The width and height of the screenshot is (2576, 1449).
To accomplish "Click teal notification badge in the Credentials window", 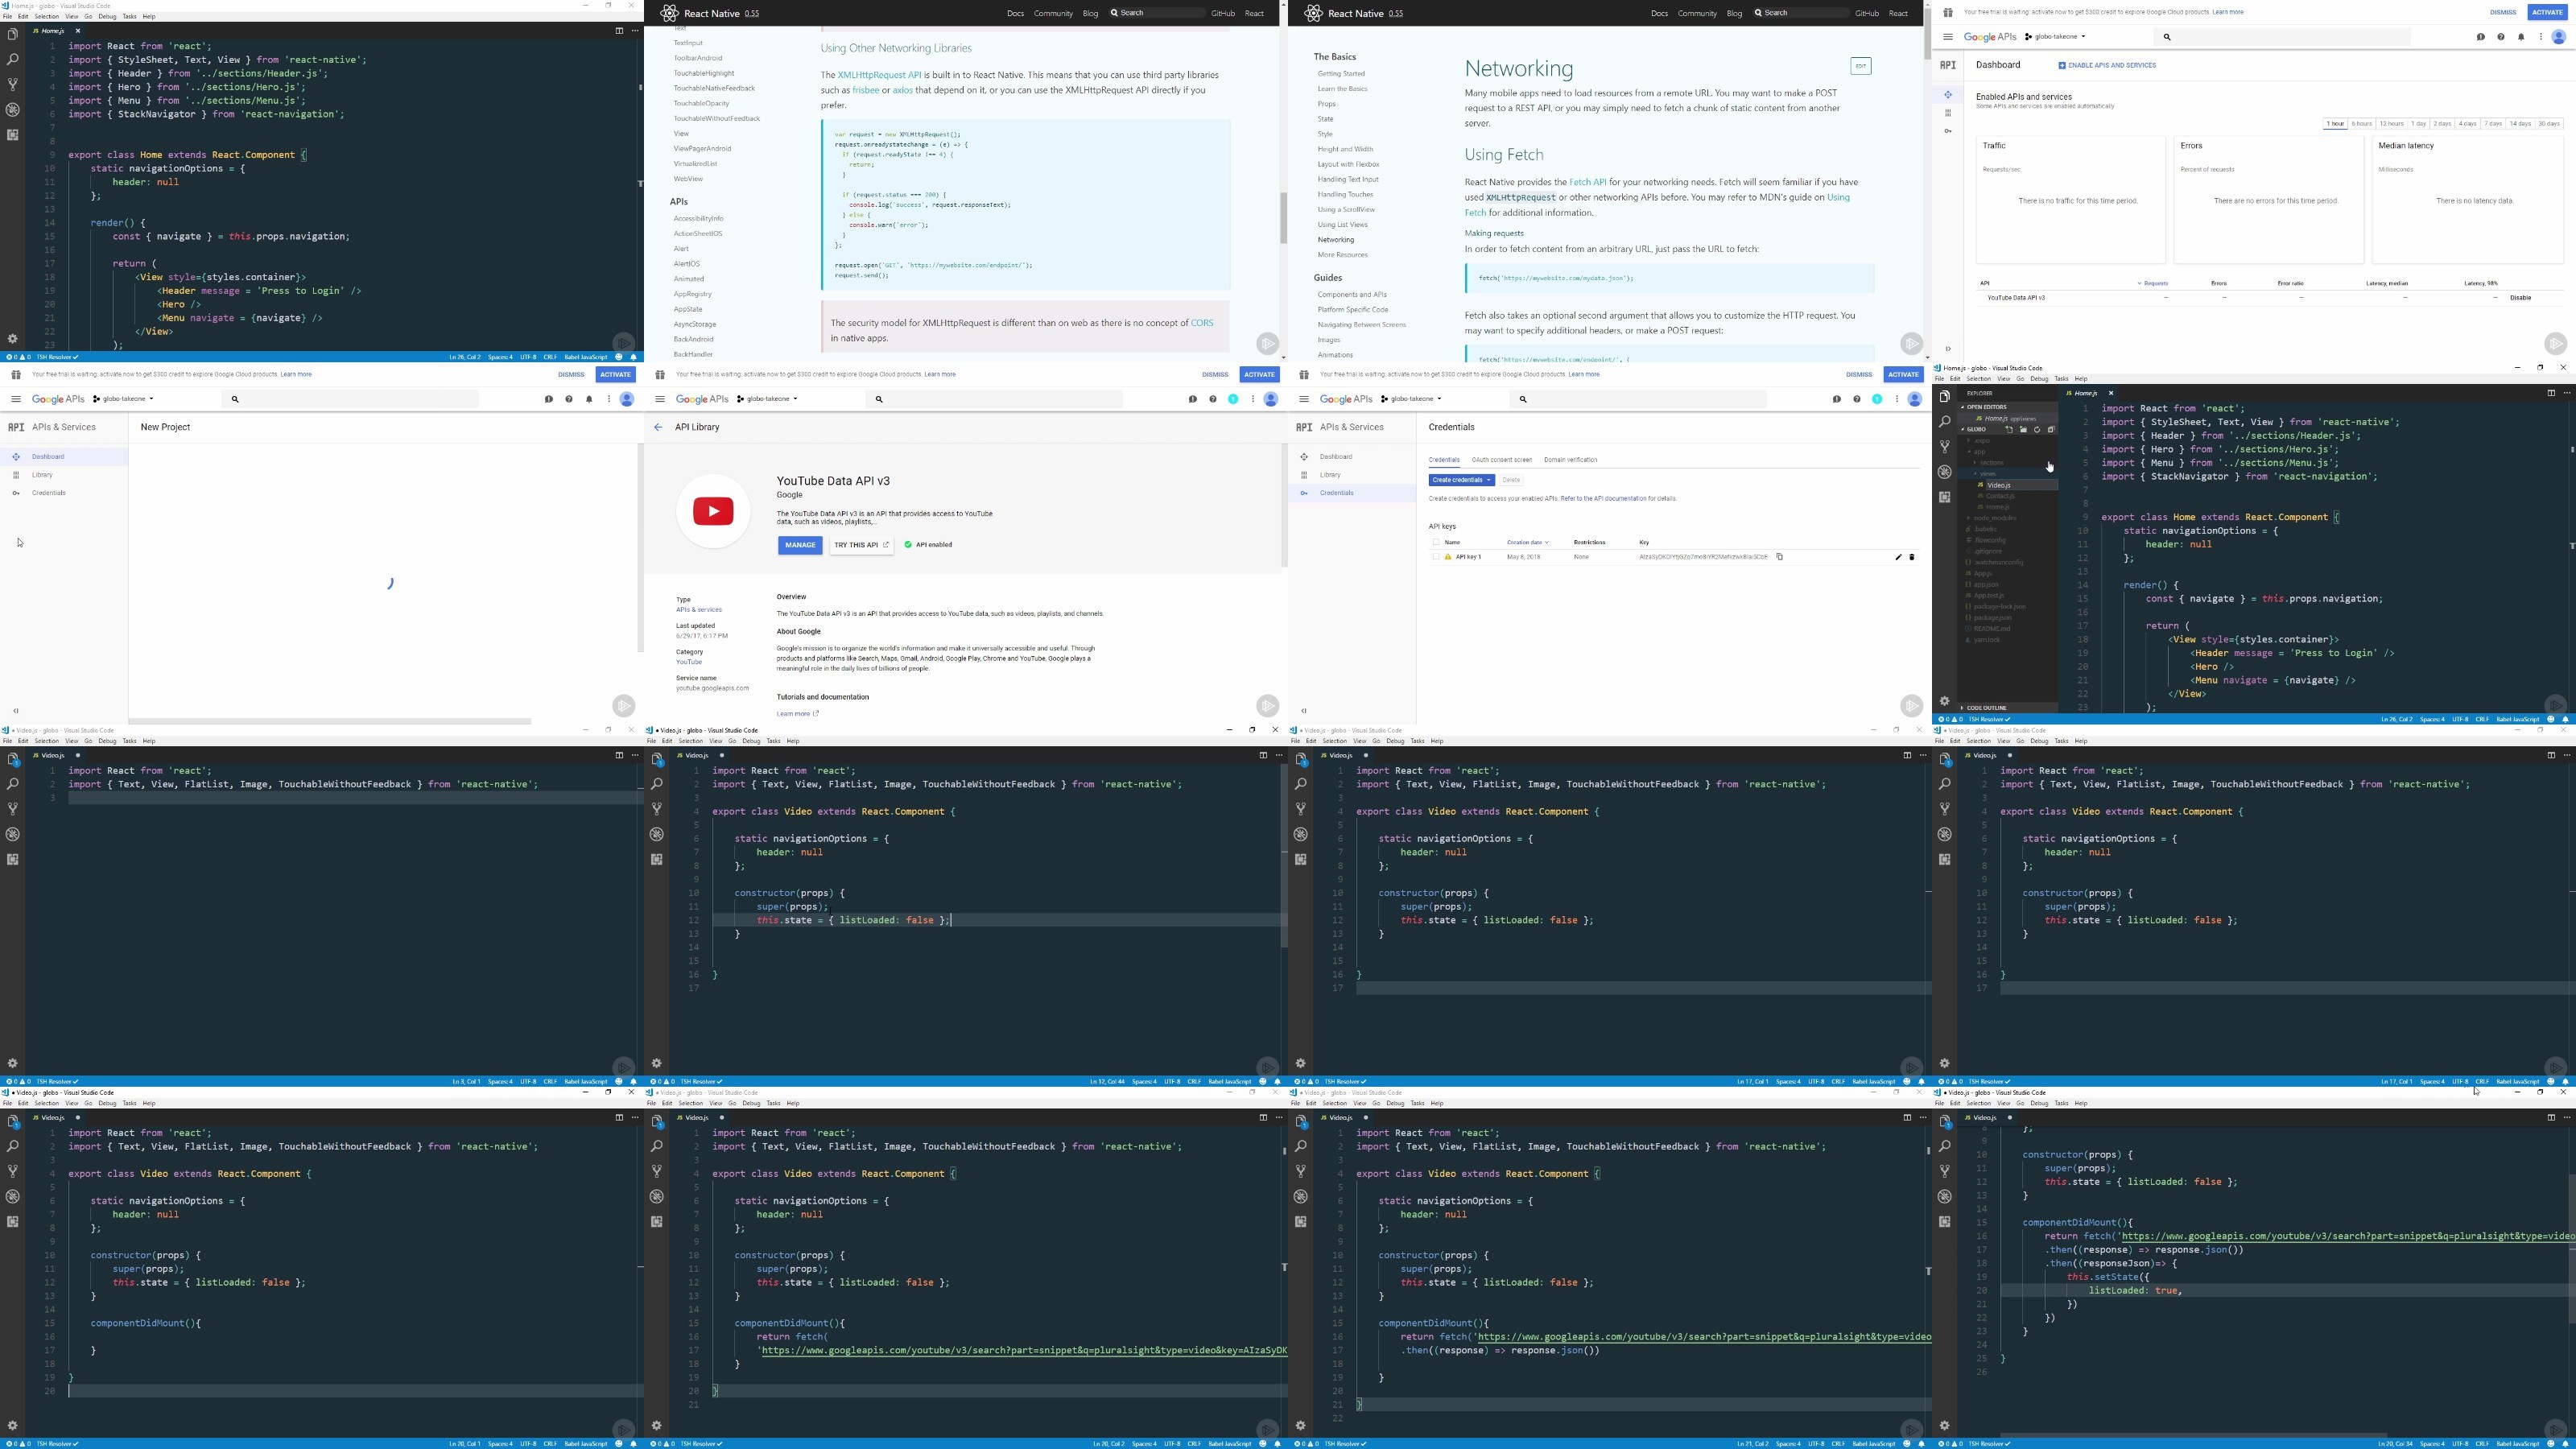I will 1877,399.
